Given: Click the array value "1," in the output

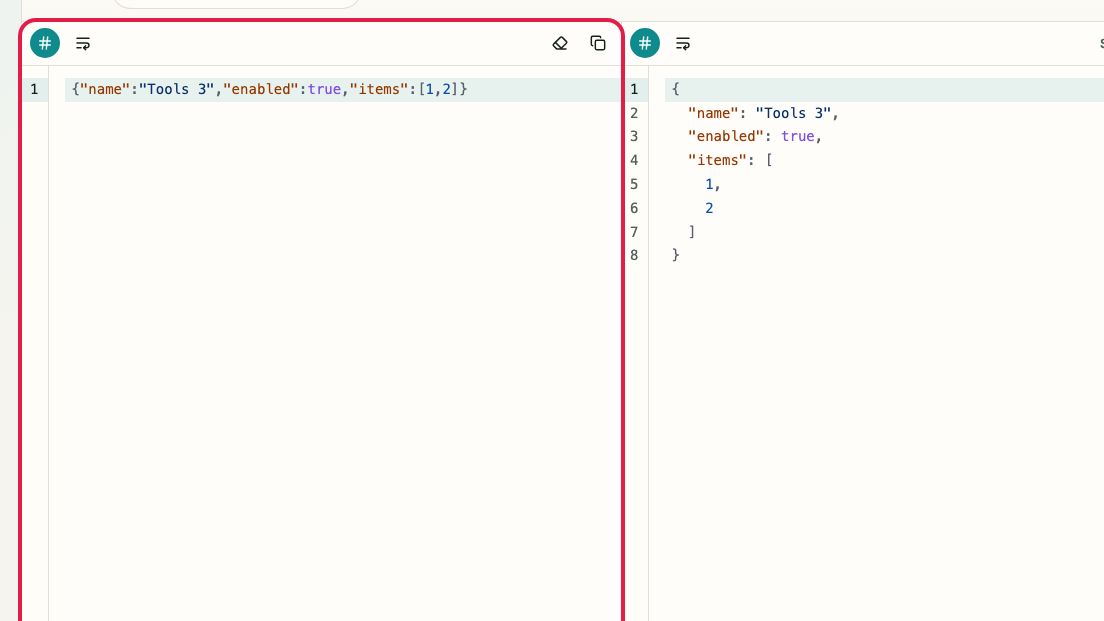Looking at the screenshot, I should 713,184.
